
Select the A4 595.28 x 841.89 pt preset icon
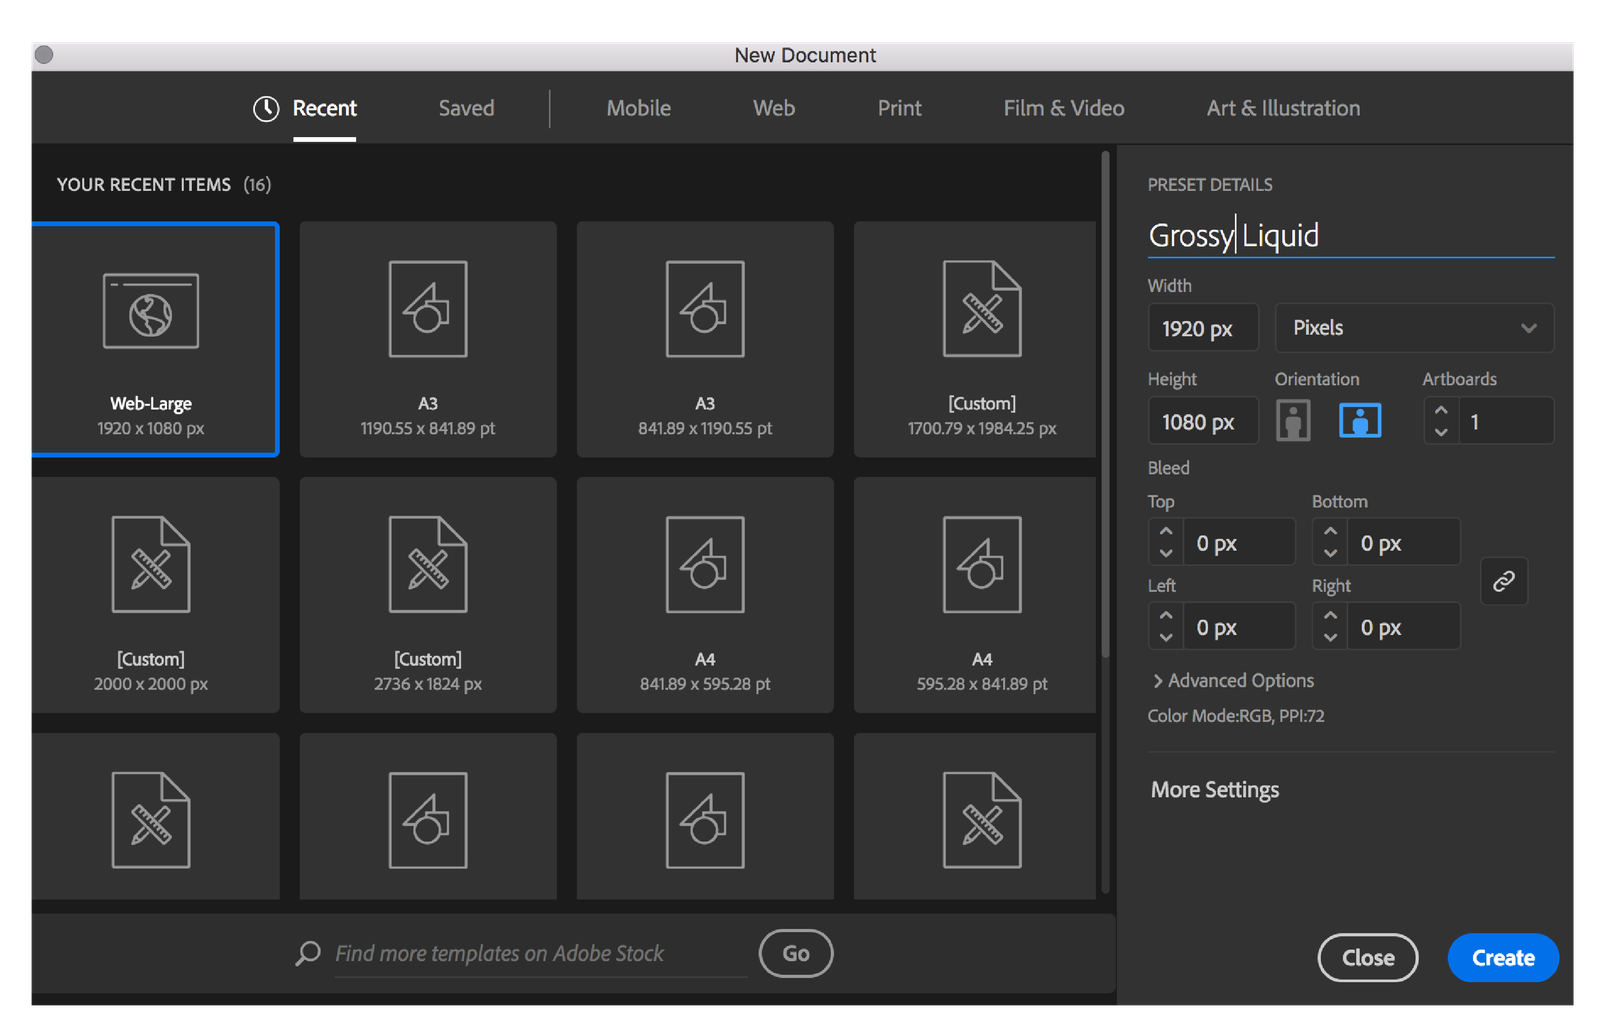[x=982, y=565]
